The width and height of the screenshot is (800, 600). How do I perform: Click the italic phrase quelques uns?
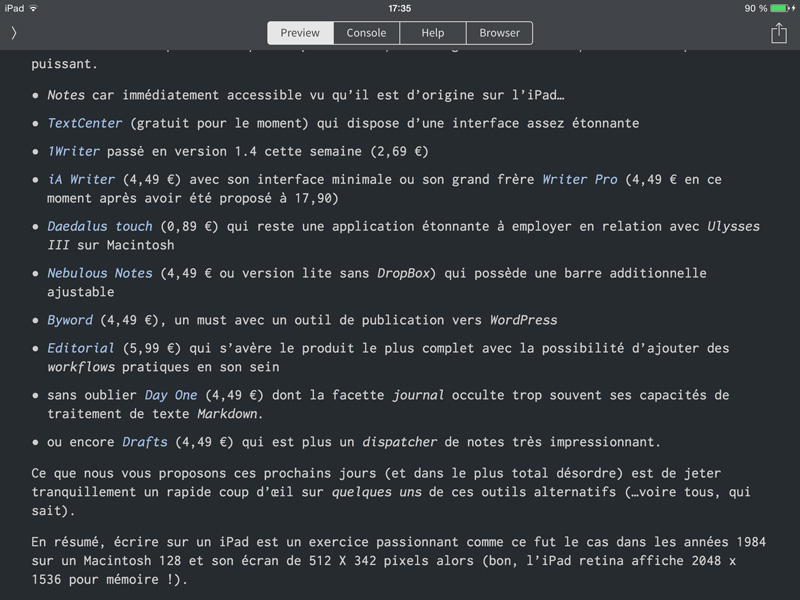(x=377, y=492)
